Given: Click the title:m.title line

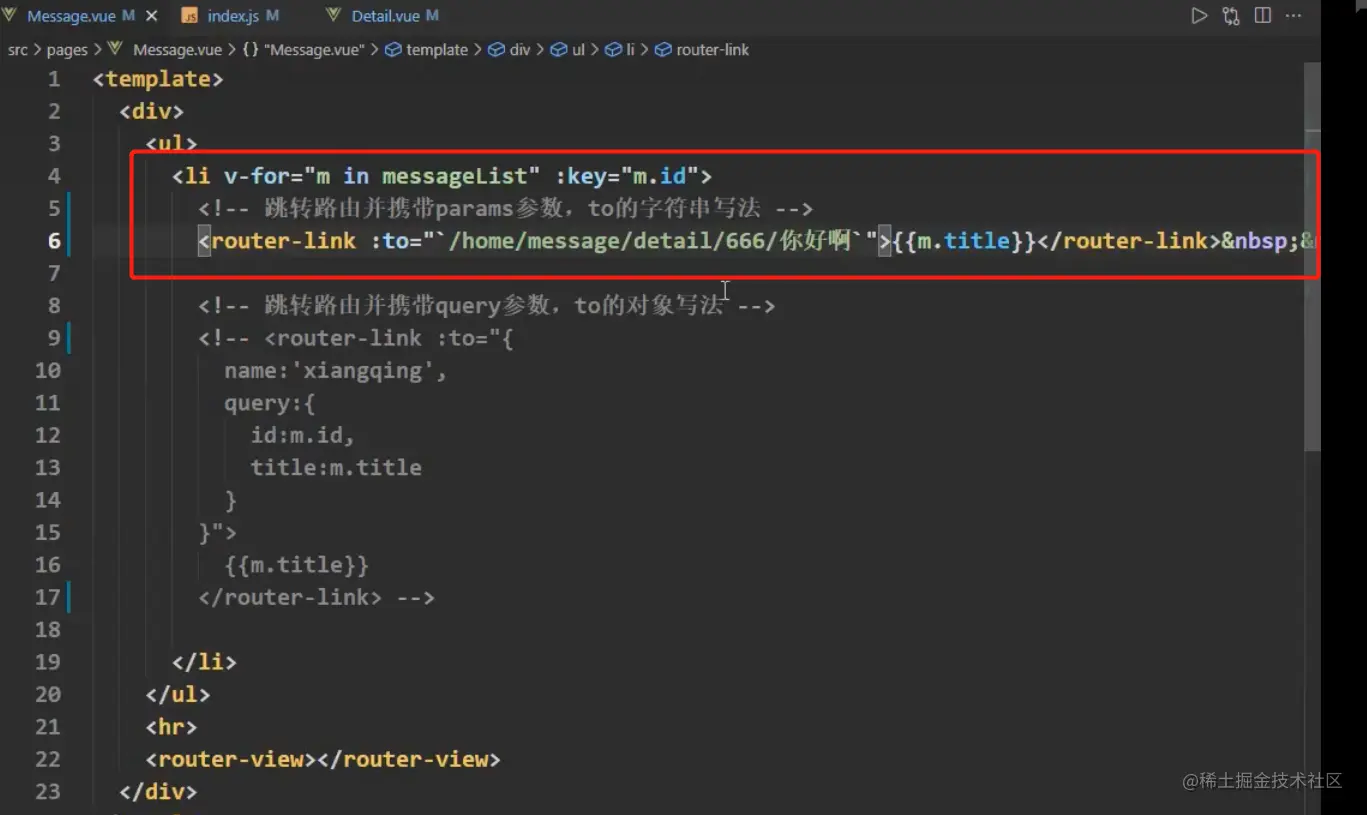Looking at the screenshot, I should point(336,468).
